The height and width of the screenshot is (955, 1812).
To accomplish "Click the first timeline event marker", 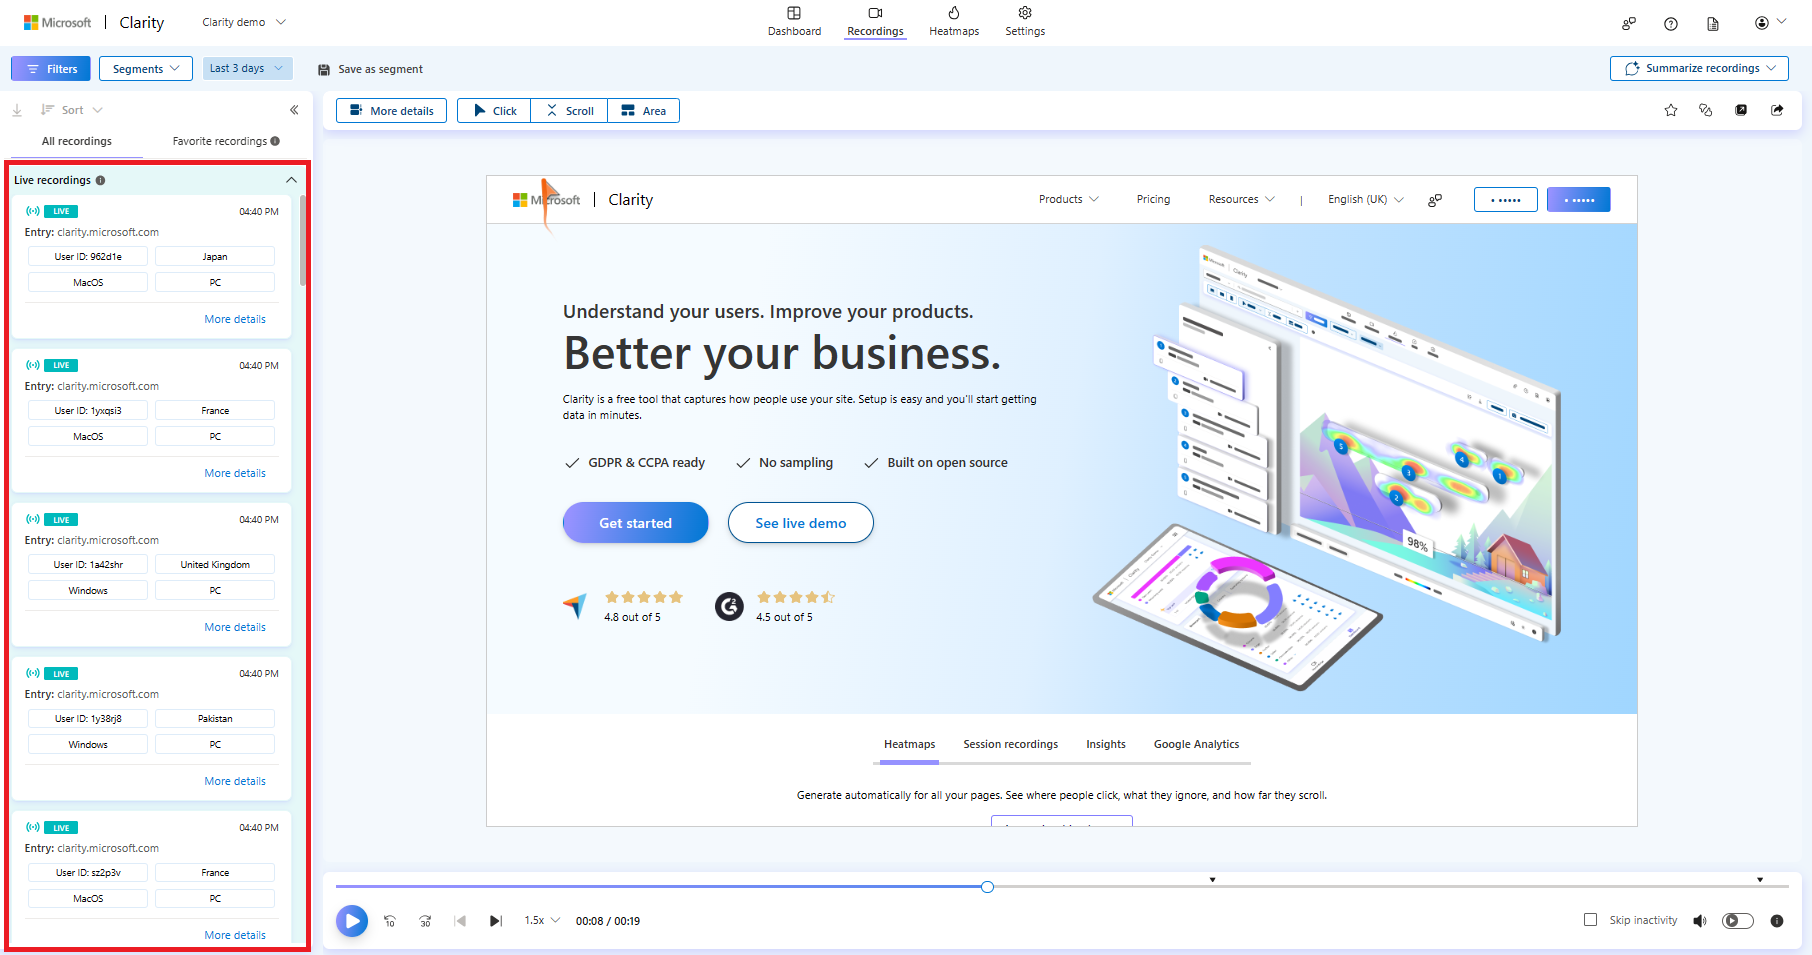I will [1212, 880].
